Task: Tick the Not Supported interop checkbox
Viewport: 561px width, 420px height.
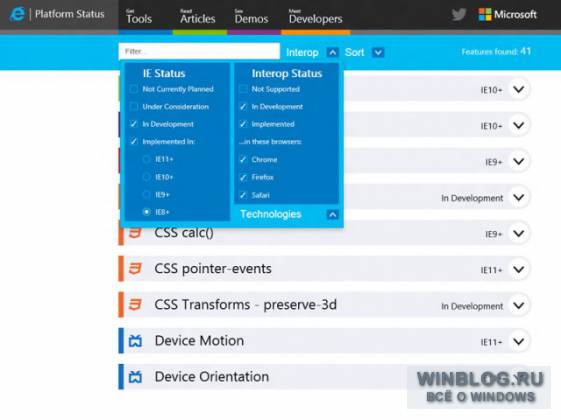Action: [243, 89]
